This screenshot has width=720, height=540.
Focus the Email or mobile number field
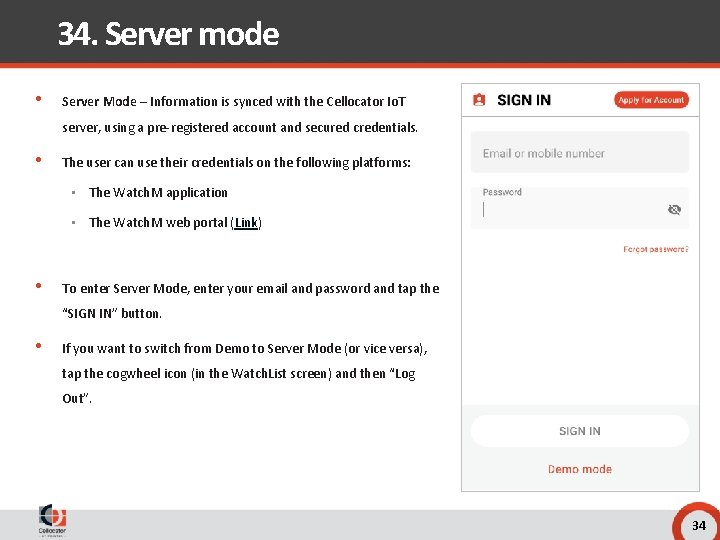point(579,152)
